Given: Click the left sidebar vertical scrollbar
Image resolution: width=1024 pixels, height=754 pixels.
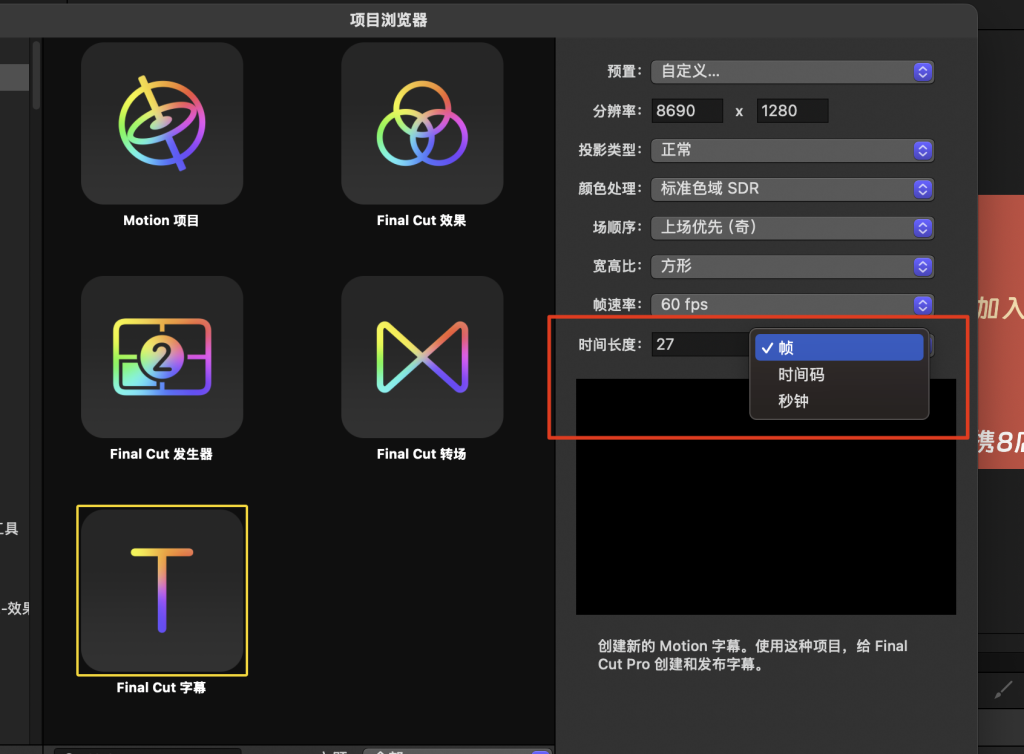Looking at the screenshot, I should point(36,75).
